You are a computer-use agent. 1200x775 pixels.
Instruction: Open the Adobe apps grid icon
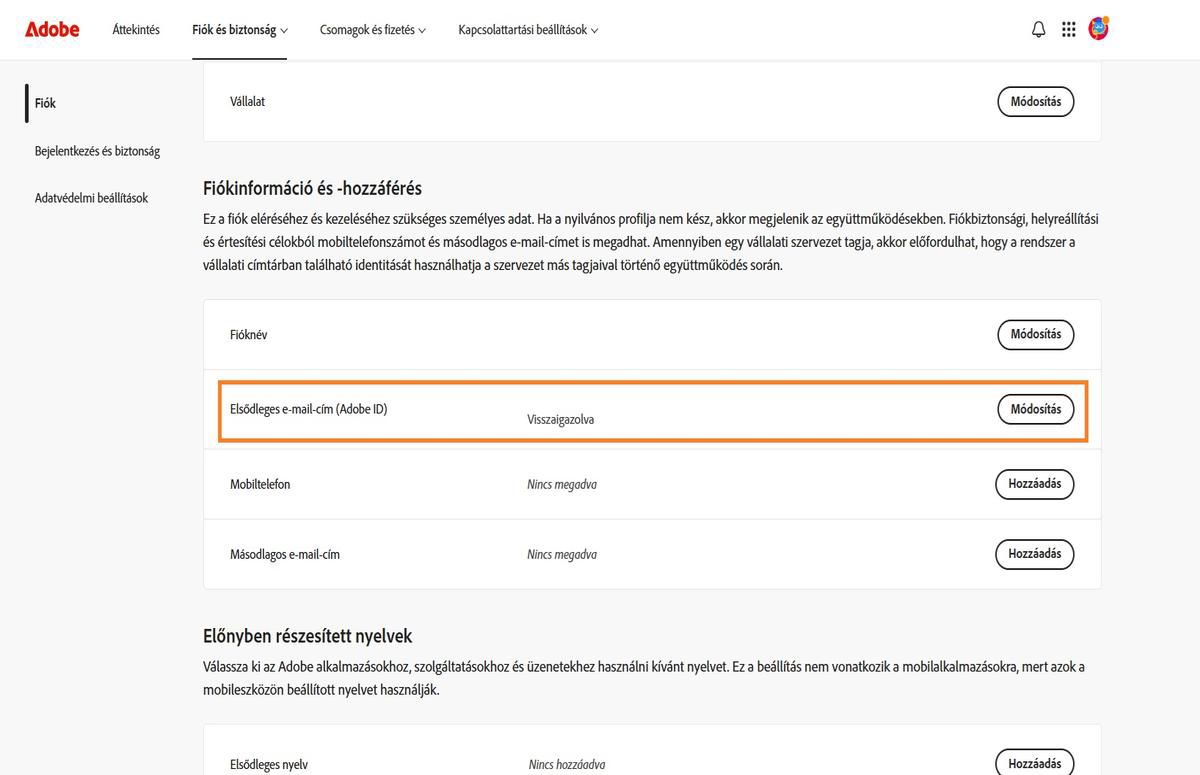(x=1068, y=29)
